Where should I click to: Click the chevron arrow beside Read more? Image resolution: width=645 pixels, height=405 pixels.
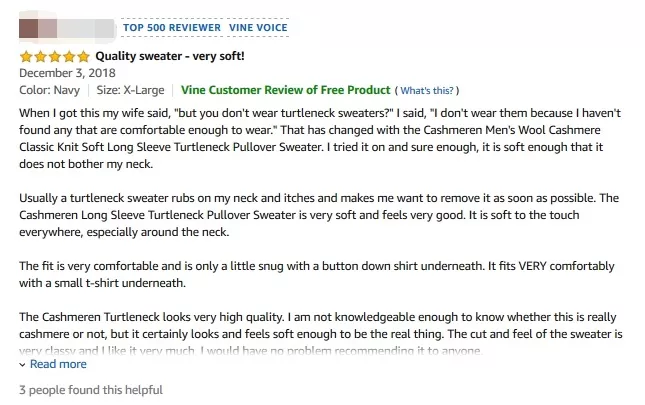click(x=23, y=365)
